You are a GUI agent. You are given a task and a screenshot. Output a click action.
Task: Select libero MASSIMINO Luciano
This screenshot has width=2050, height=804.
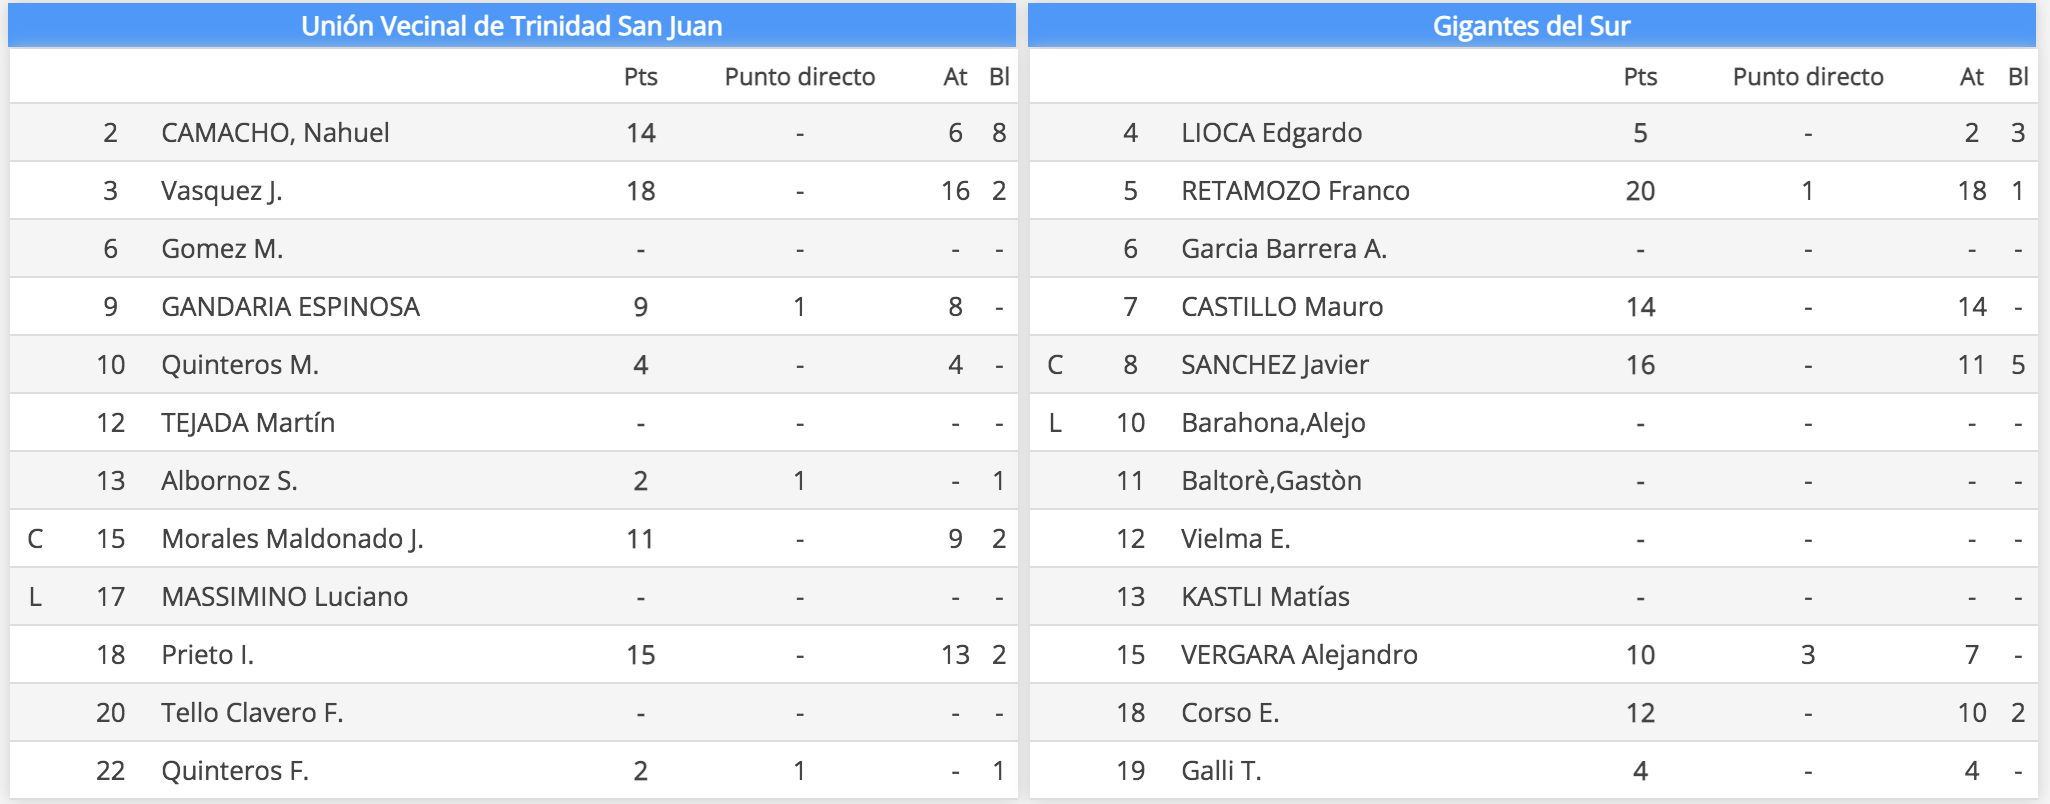pos(284,597)
